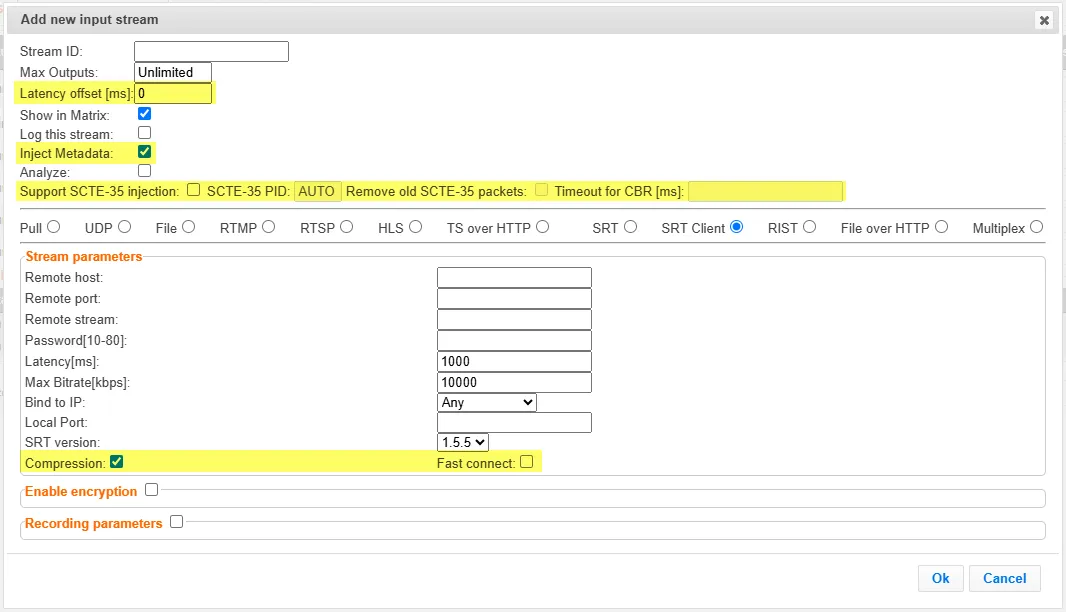The height and width of the screenshot is (612, 1066).
Task: Choose the RTSP radio button
Action: coord(347,227)
